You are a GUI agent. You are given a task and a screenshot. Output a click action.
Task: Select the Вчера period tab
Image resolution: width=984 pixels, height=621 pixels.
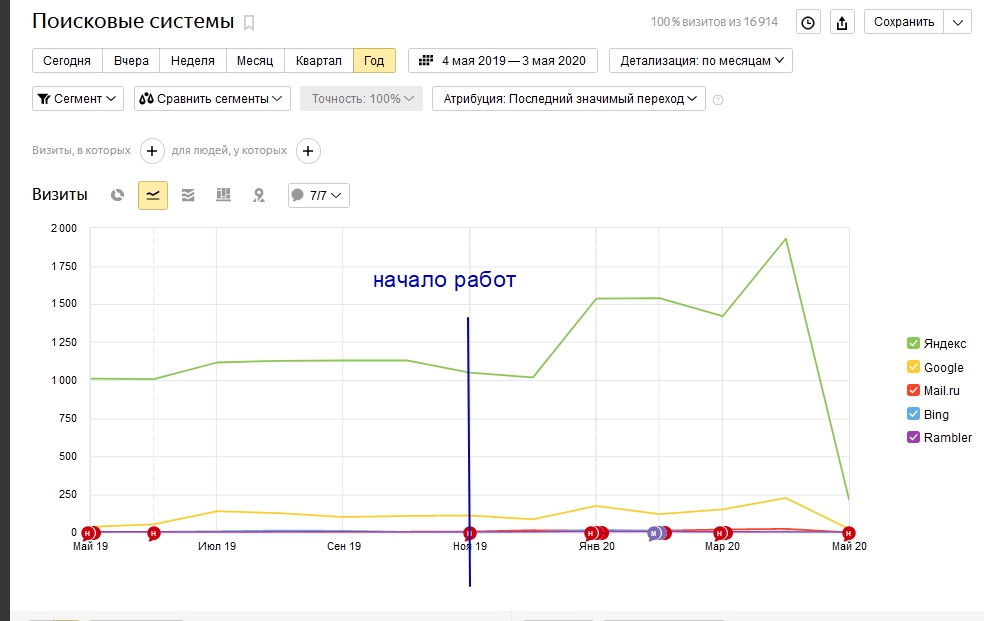[131, 60]
